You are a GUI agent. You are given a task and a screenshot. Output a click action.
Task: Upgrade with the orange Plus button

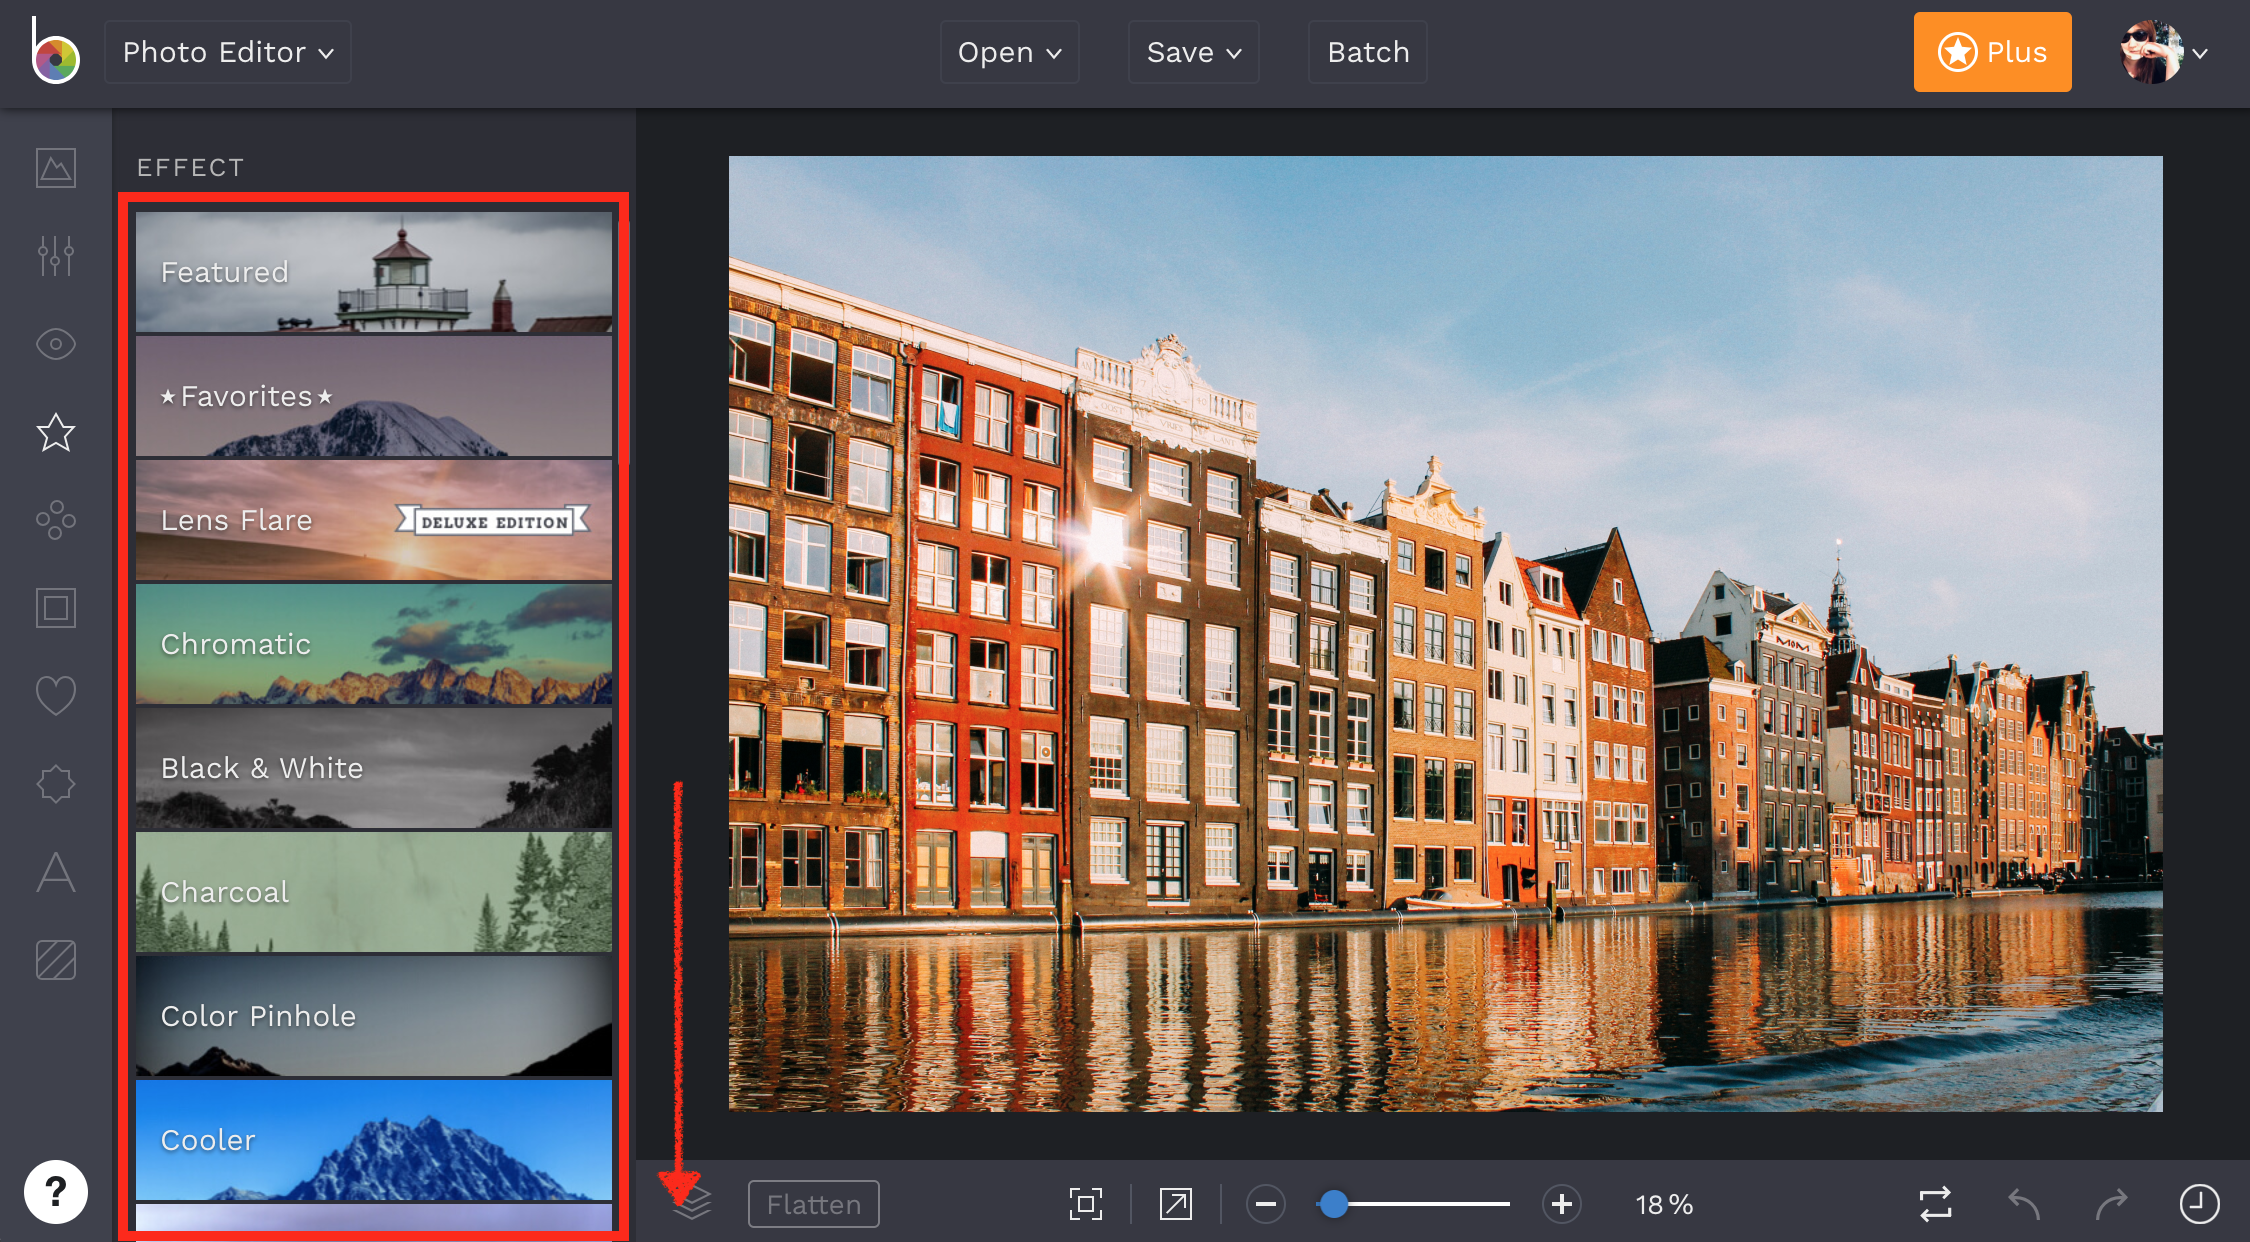1993,52
